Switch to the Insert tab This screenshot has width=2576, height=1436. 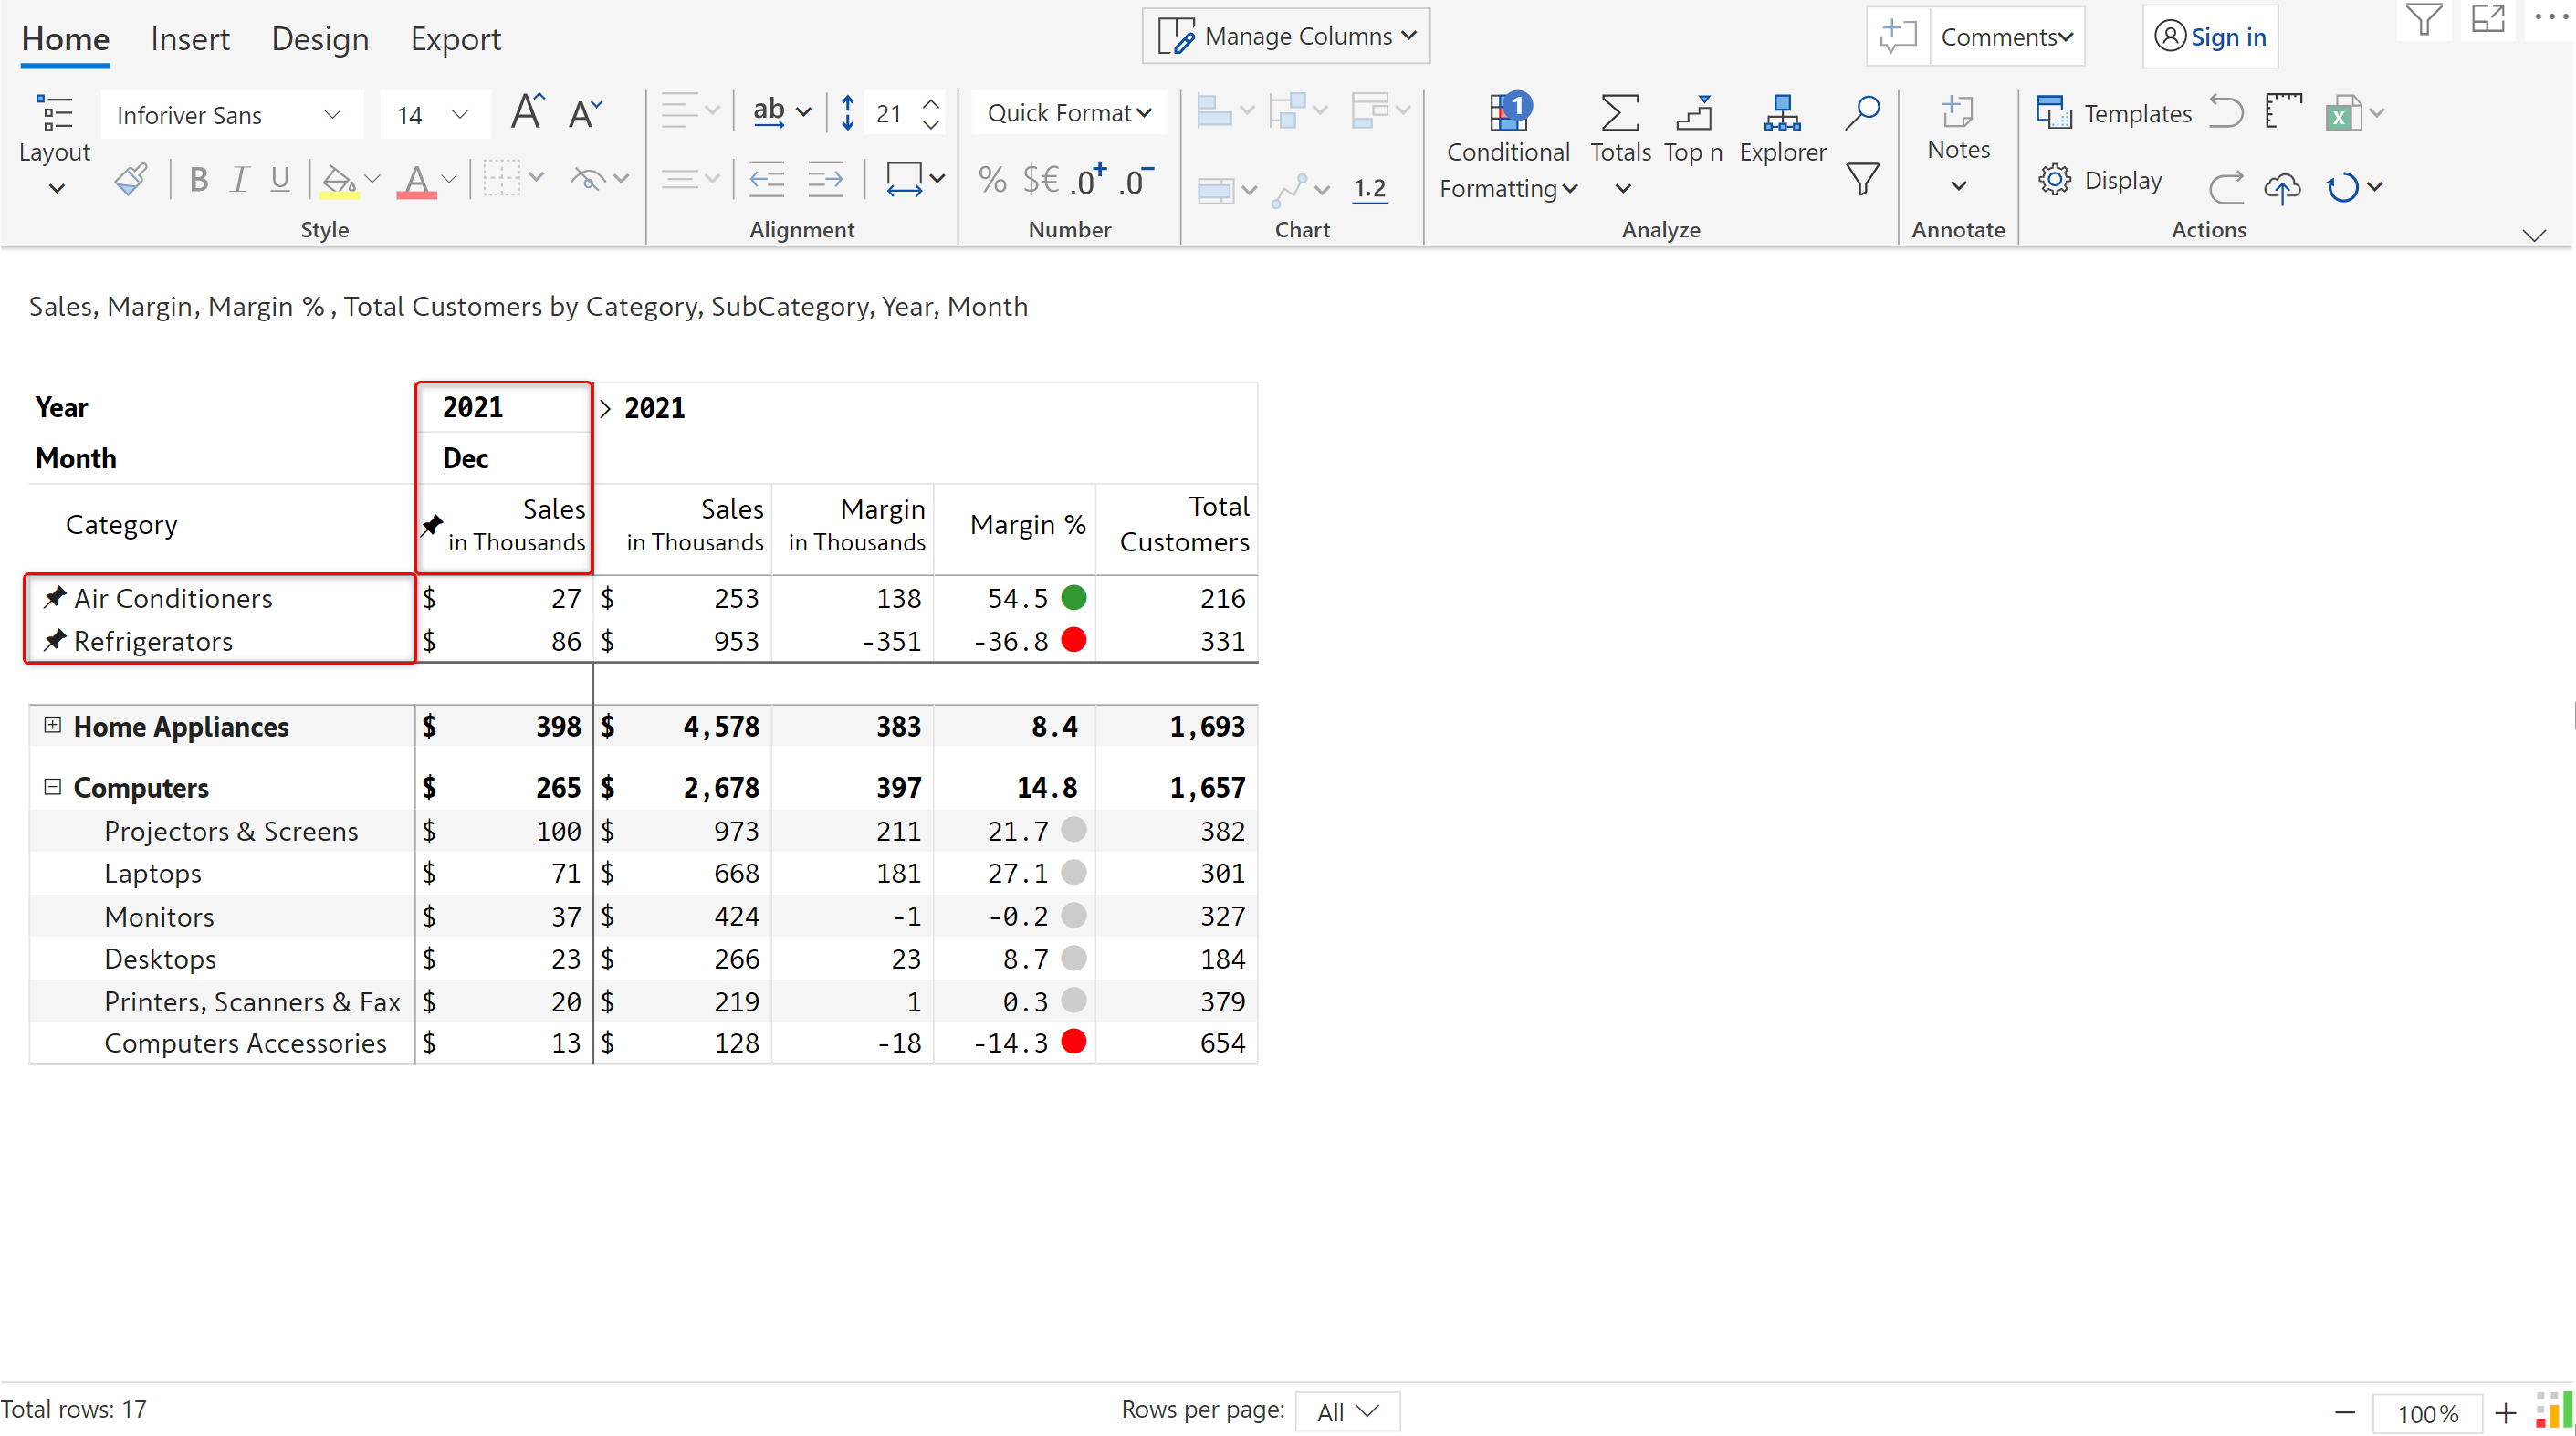pyautogui.click(x=190, y=39)
